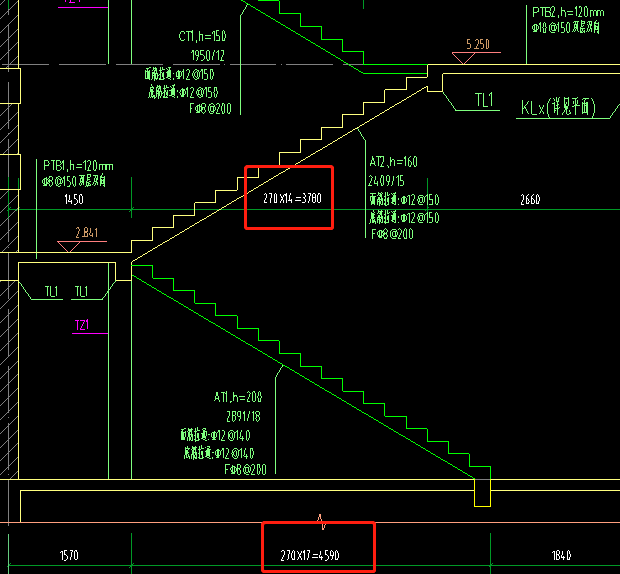Select the "2660" dimension value
Image resolution: width=620 pixels, height=574 pixels.
point(530,199)
